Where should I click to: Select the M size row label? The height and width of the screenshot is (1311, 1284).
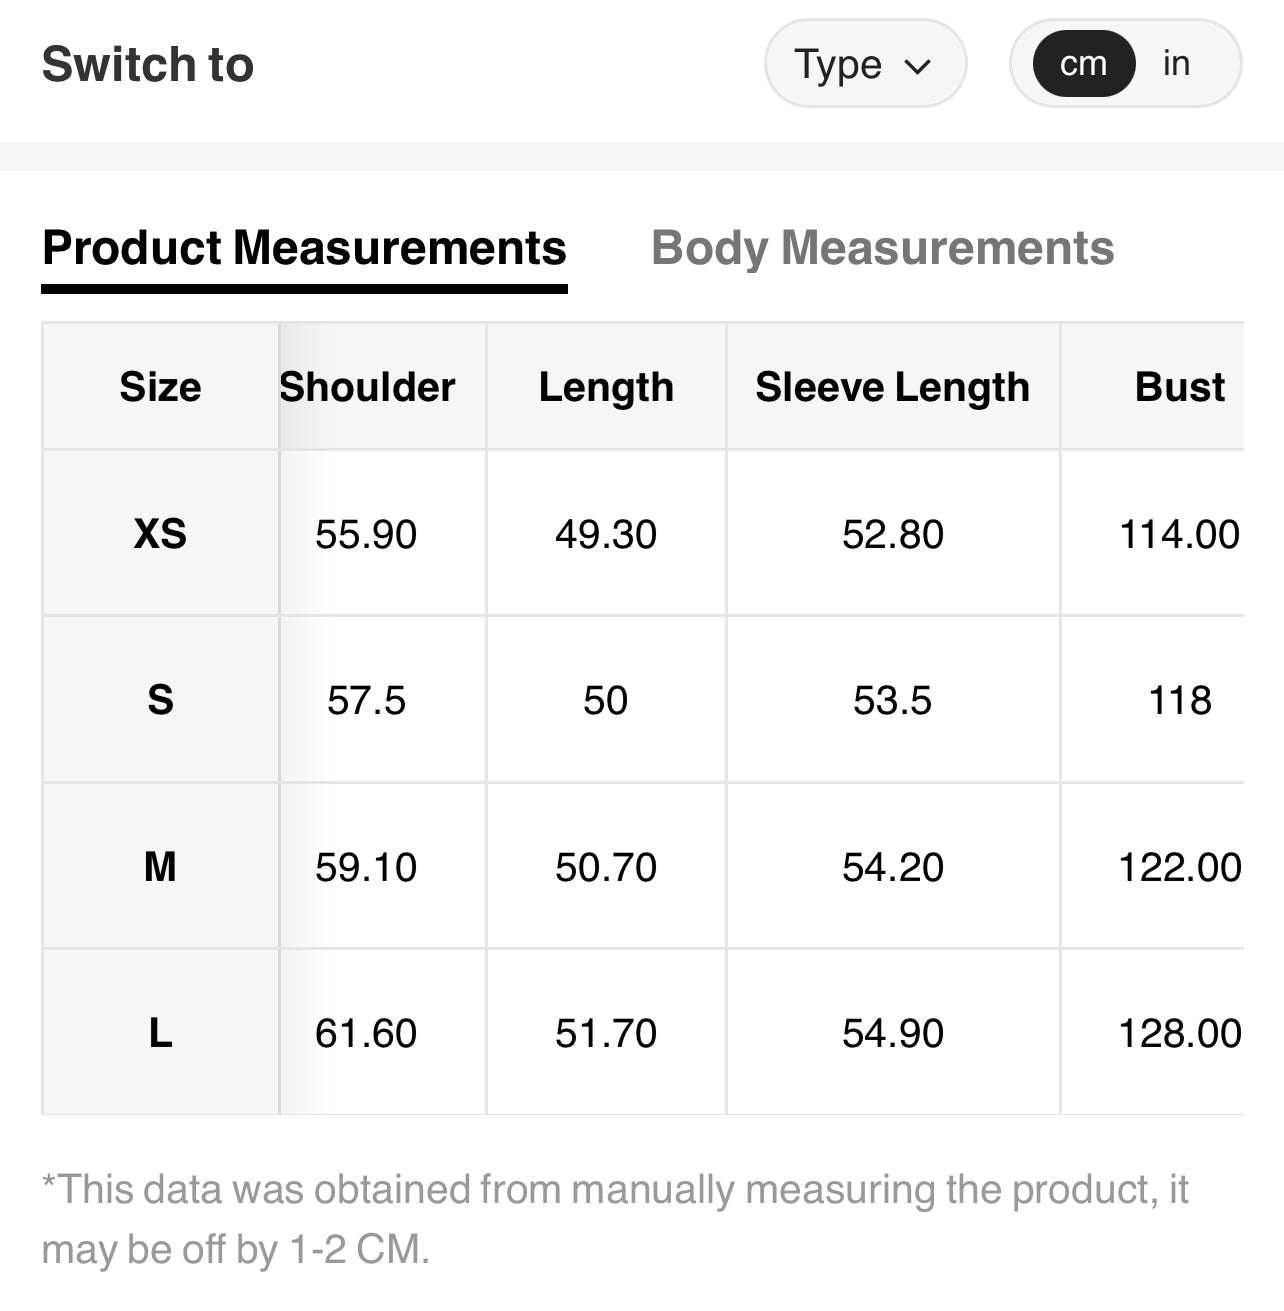(160, 866)
